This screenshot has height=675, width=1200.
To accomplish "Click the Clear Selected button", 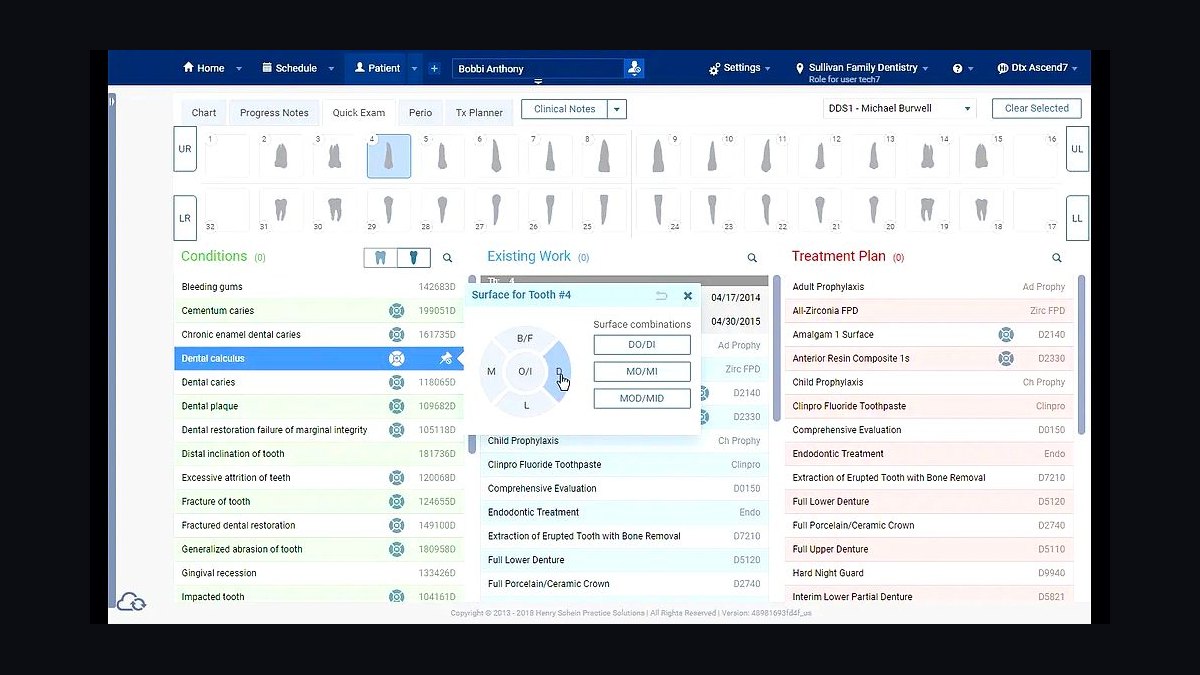I will coord(1037,108).
